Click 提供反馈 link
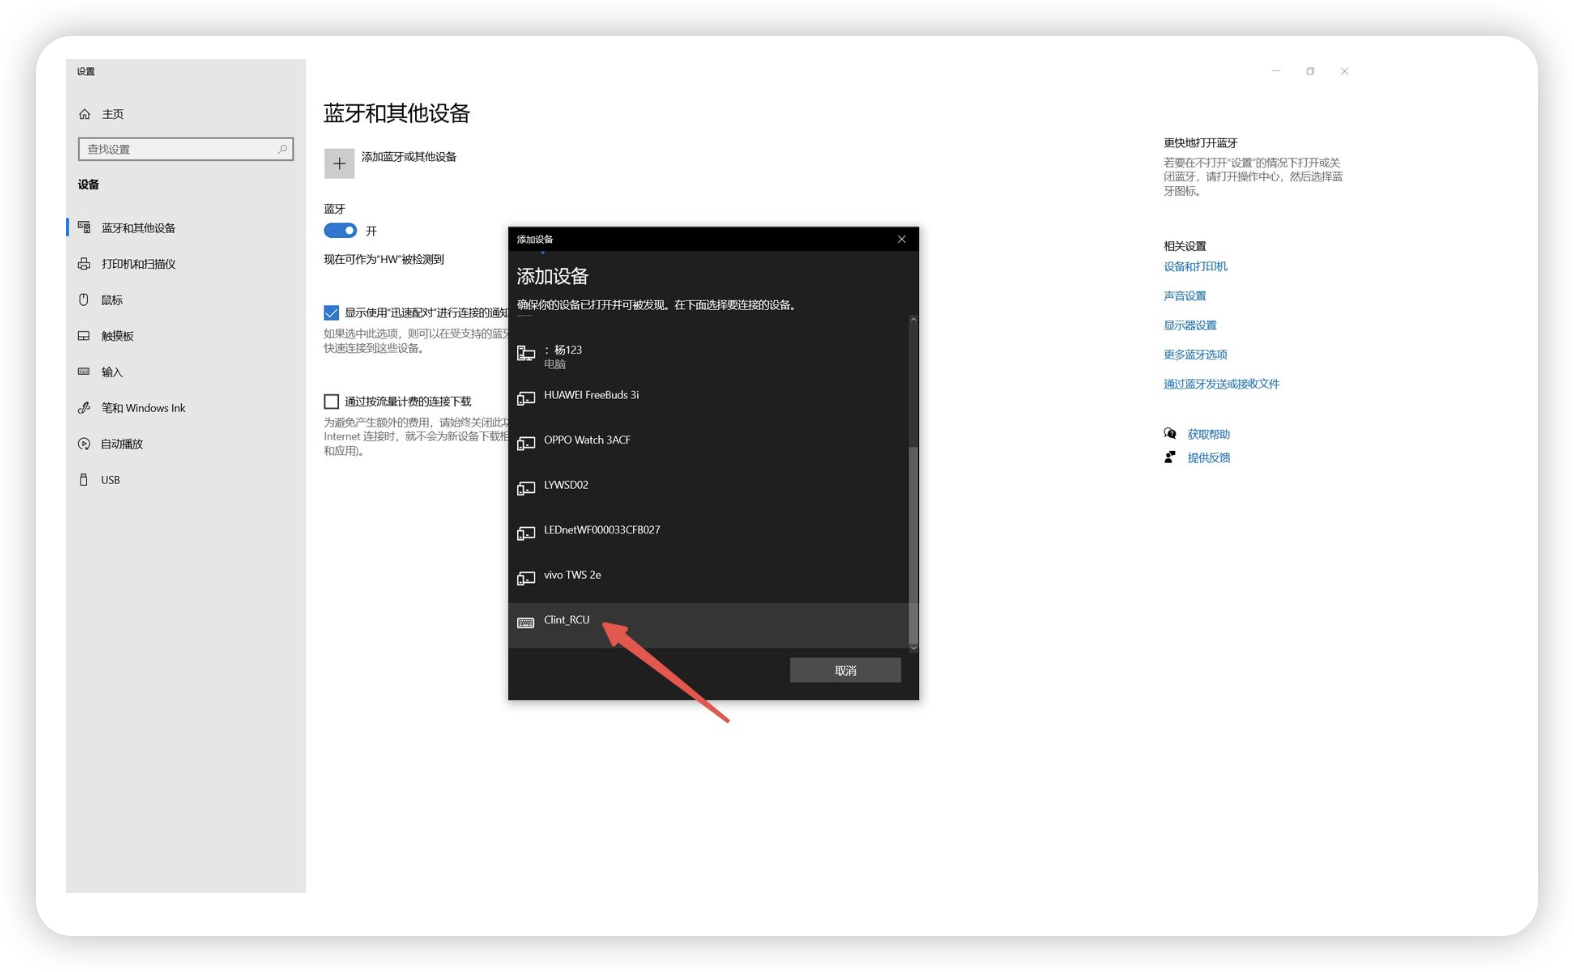This screenshot has height=972, width=1574. [x=1209, y=458]
